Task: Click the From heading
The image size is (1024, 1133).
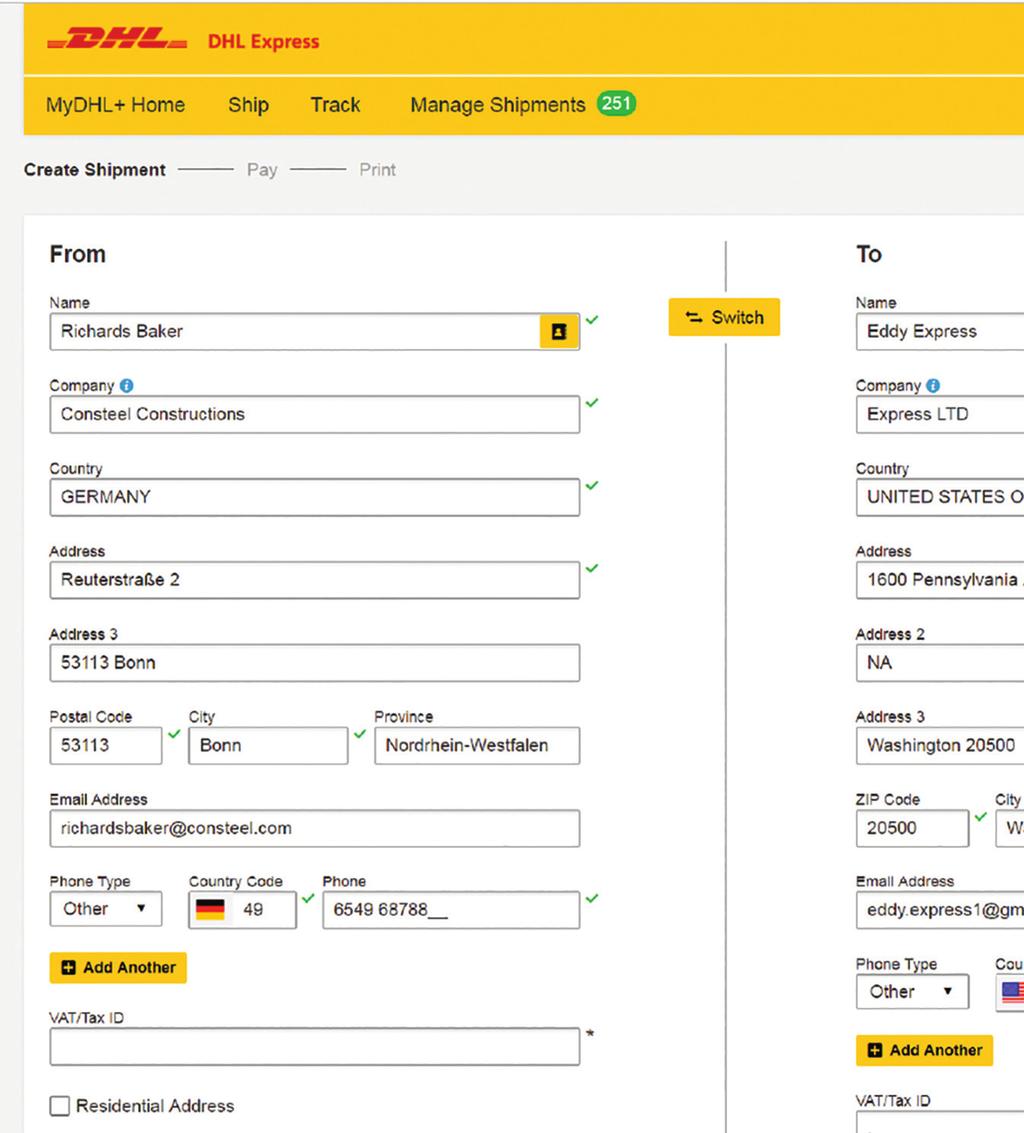Action: (x=77, y=254)
